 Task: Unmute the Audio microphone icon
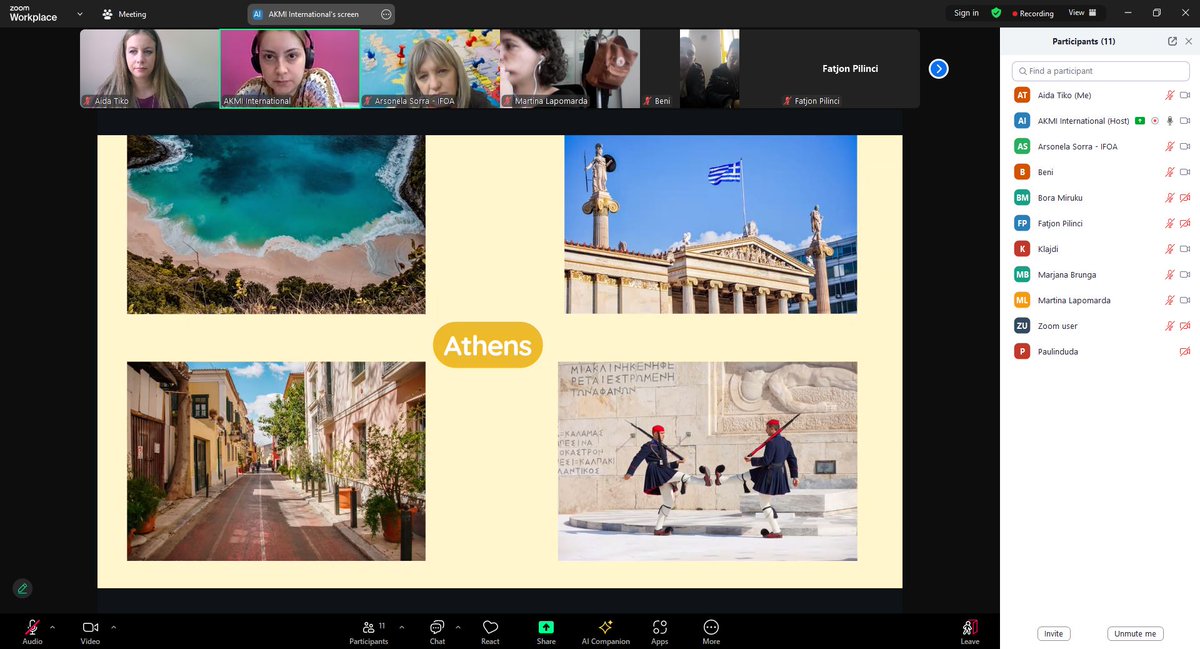pyautogui.click(x=31, y=627)
